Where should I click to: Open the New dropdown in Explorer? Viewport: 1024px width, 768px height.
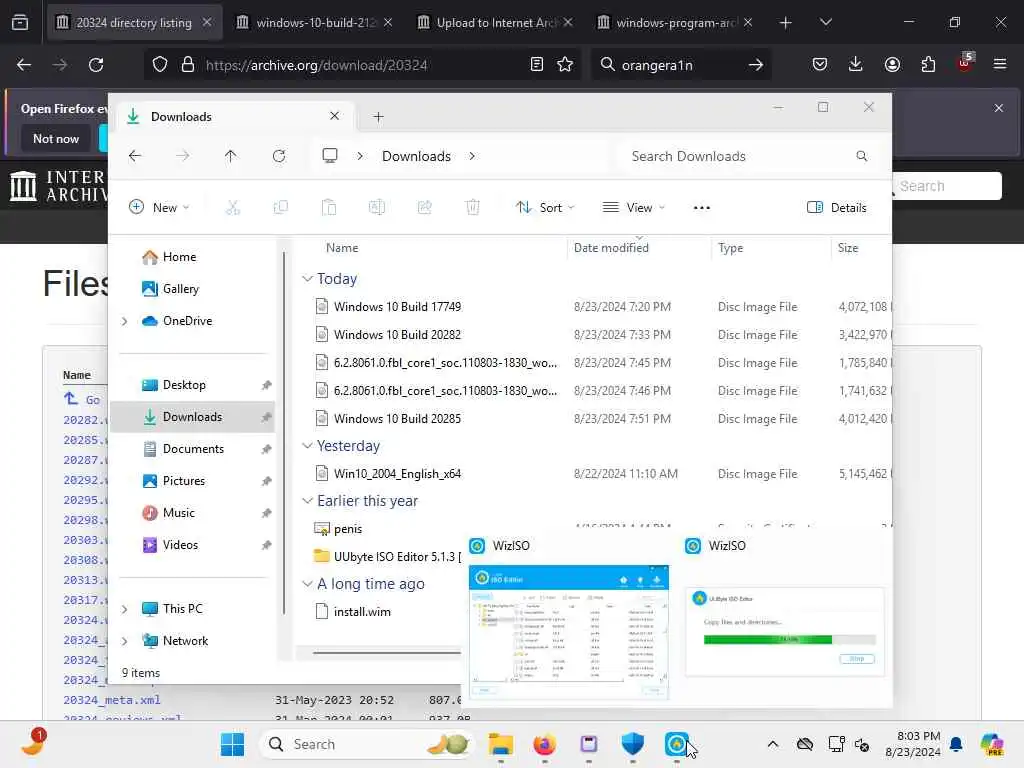pyautogui.click(x=159, y=208)
